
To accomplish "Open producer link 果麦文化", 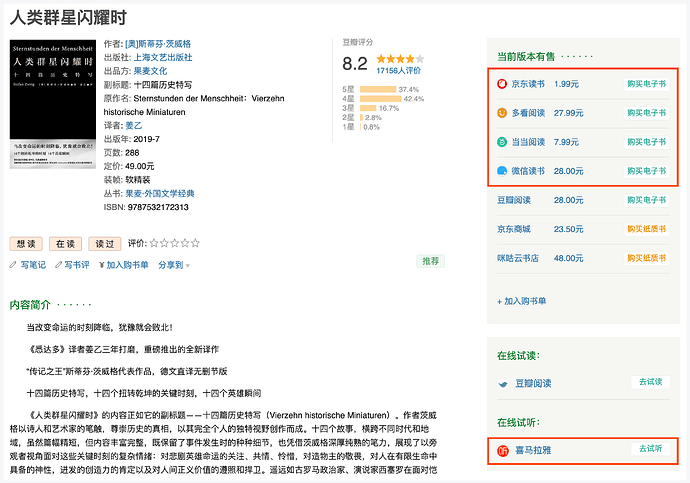I will [150, 71].
